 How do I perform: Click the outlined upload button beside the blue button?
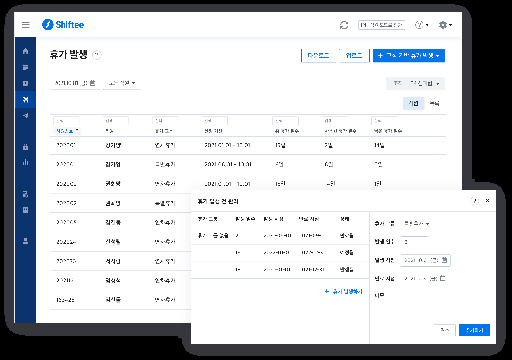tap(354, 55)
